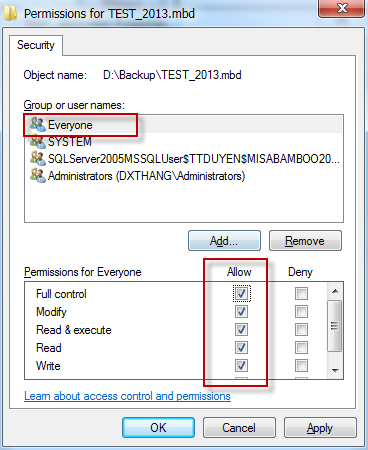The image size is (368, 450).
Task: Click the permissions list scrollbar thumb
Action: 335,326
